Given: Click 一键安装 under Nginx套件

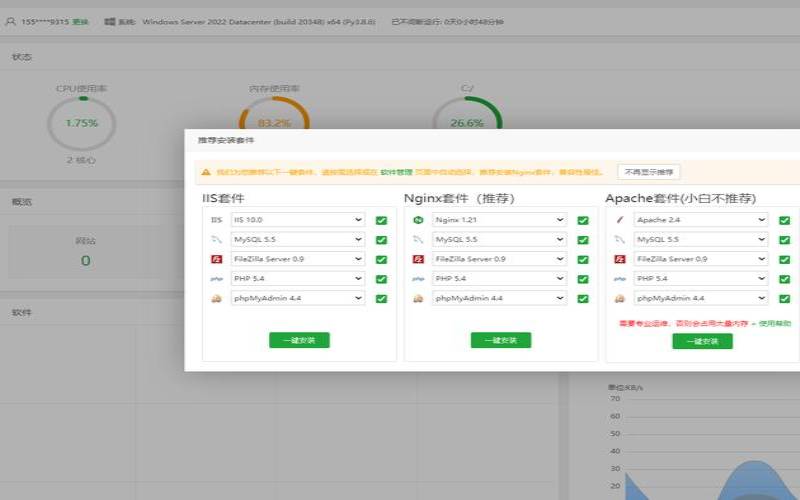Looking at the screenshot, I should pos(501,340).
